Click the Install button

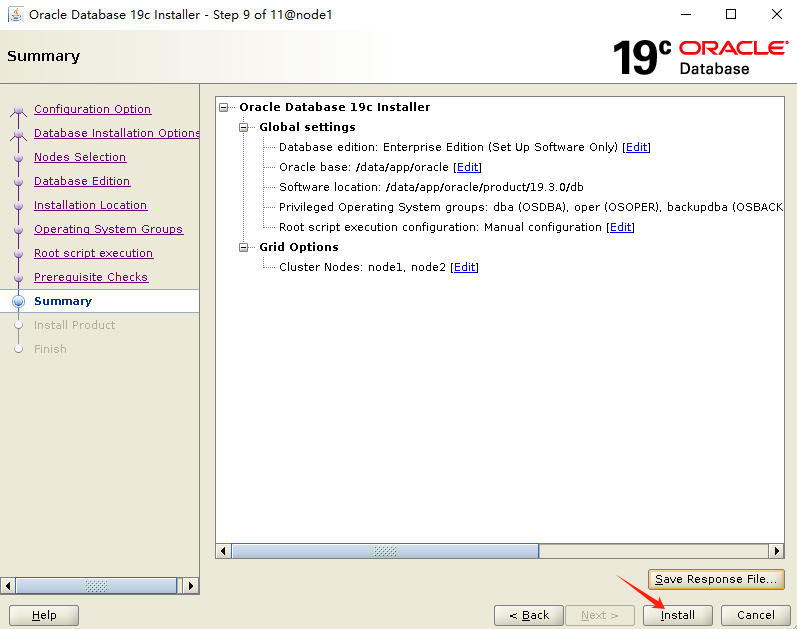(x=678, y=615)
